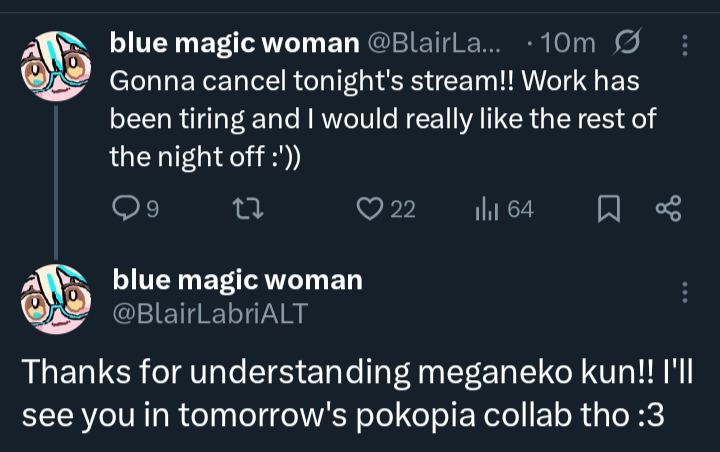Screen dimensions: 720x452
Task: Click the repost arrows icon
Action: point(245,209)
